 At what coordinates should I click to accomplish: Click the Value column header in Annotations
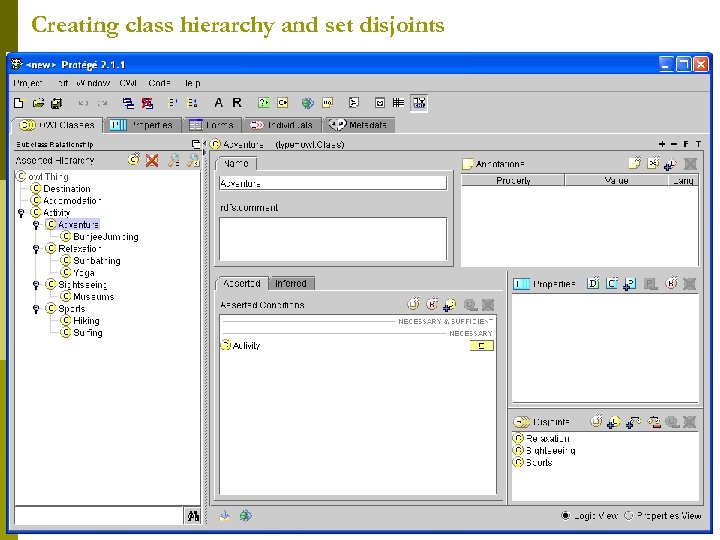tap(616, 180)
